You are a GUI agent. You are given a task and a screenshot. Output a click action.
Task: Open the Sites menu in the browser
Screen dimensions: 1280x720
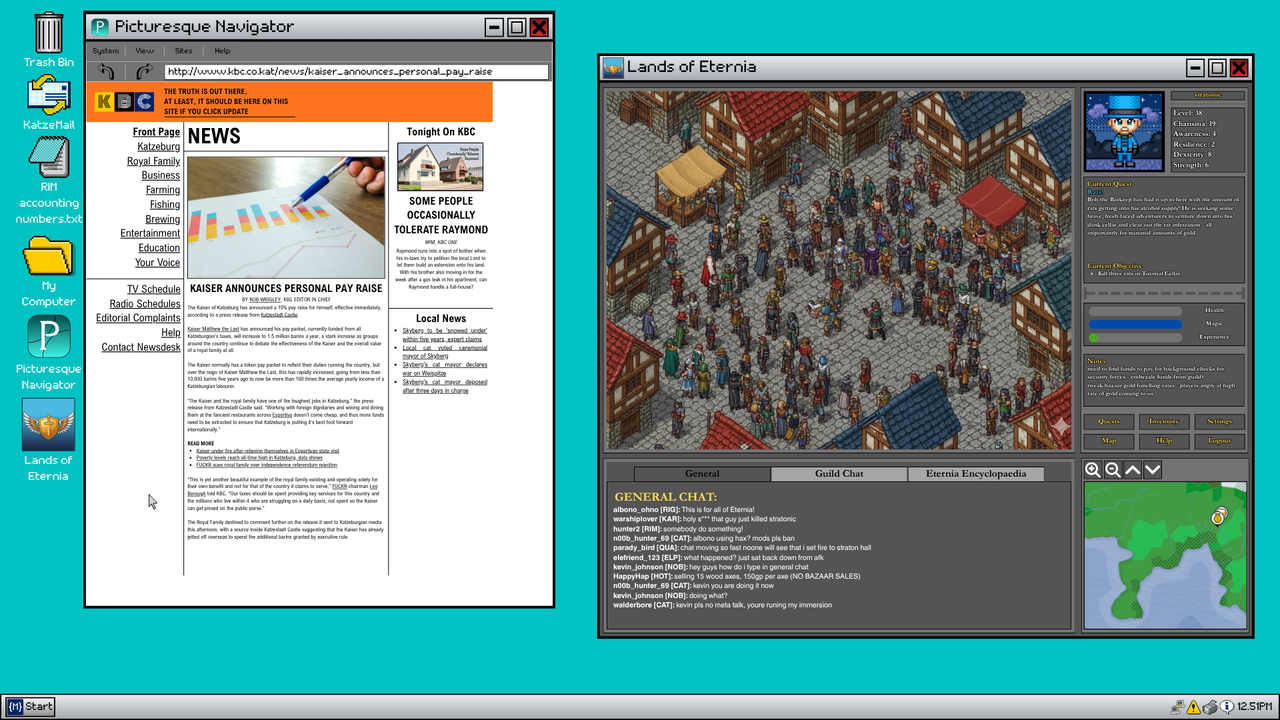(x=184, y=51)
